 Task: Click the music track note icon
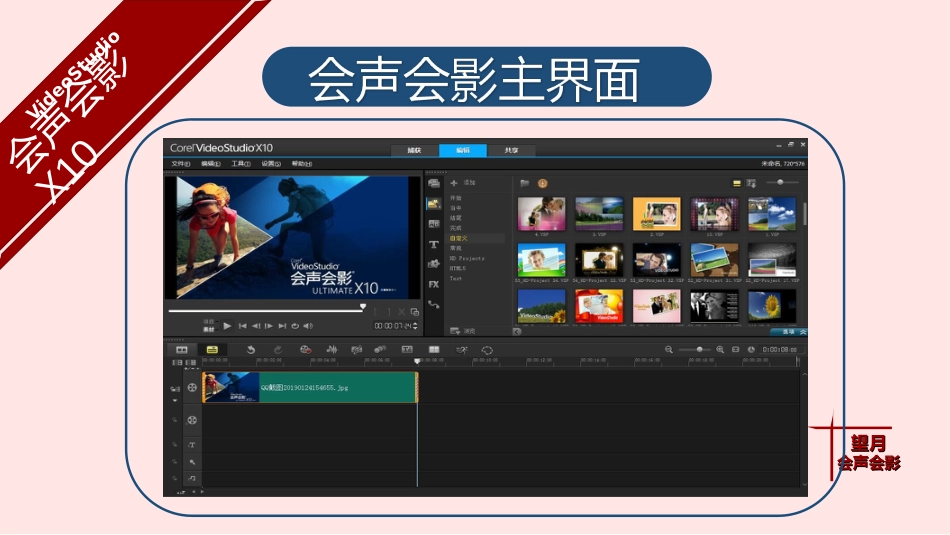(x=192, y=479)
